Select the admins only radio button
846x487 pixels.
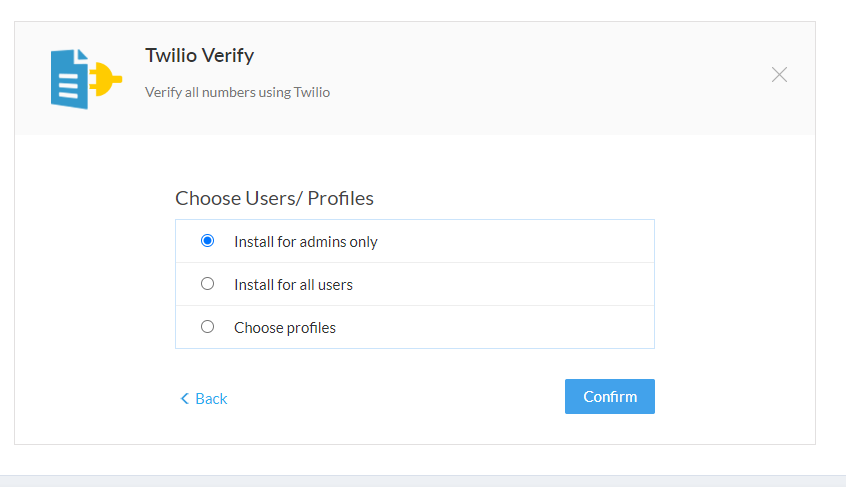(x=207, y=241)
